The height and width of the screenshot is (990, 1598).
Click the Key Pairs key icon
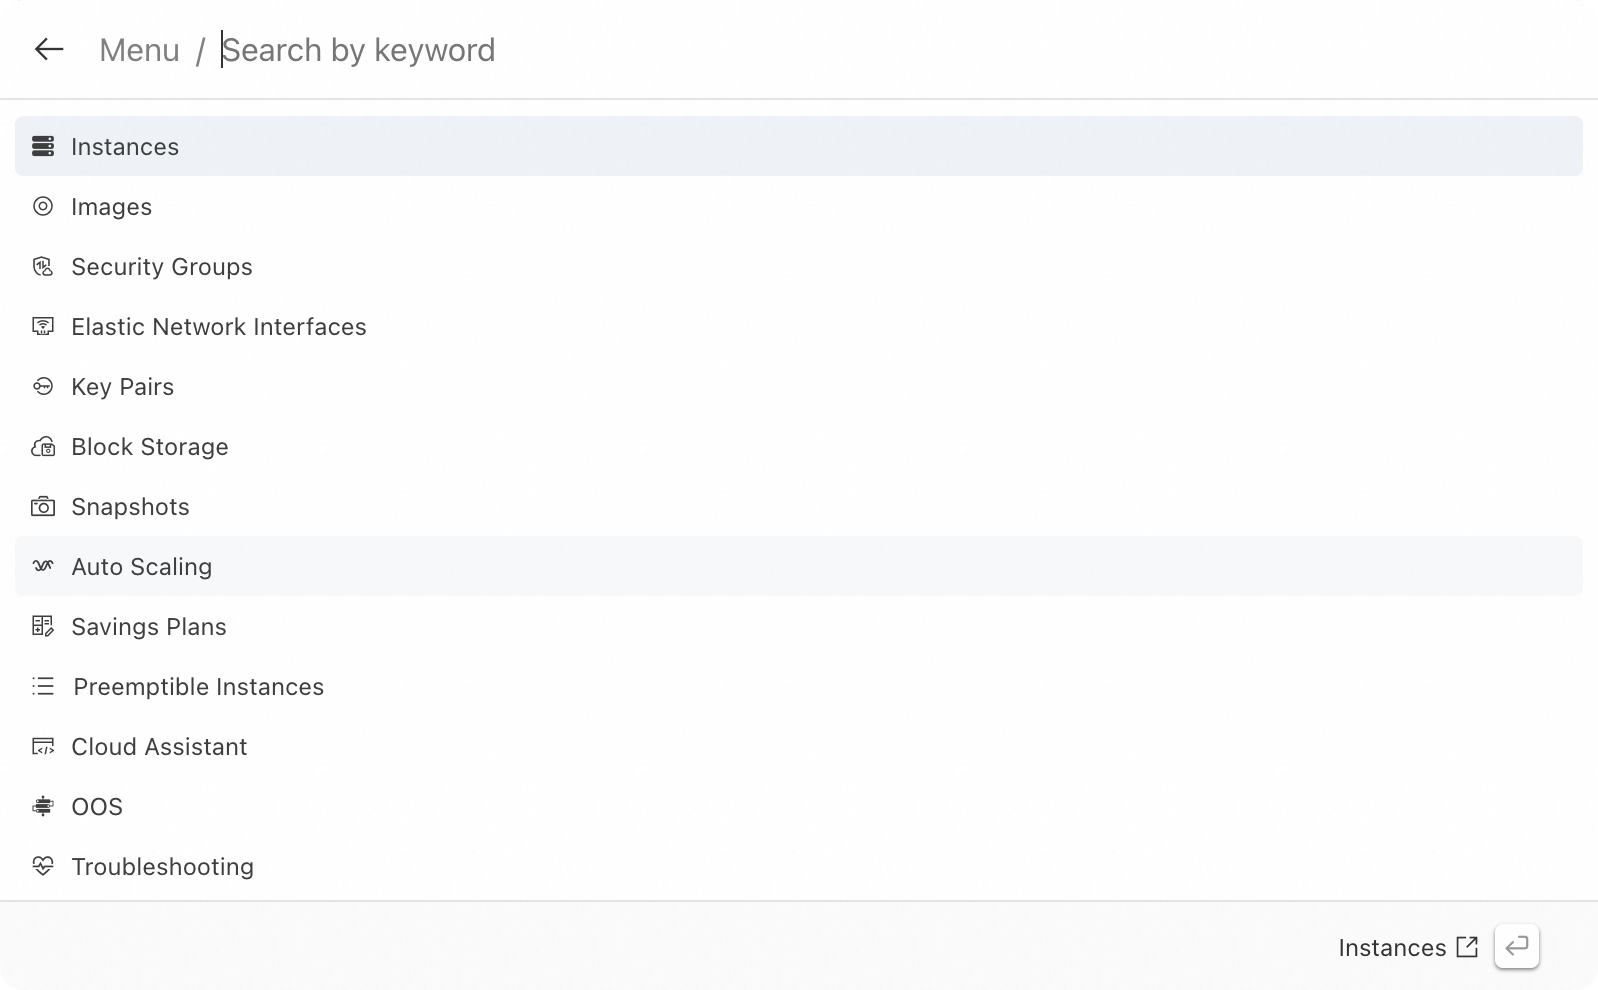43,387
